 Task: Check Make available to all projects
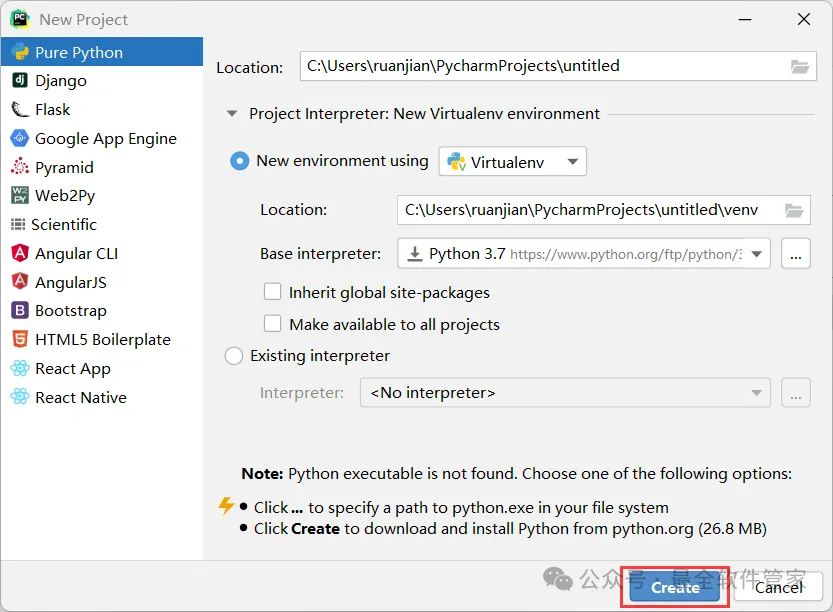click(272, 324)
